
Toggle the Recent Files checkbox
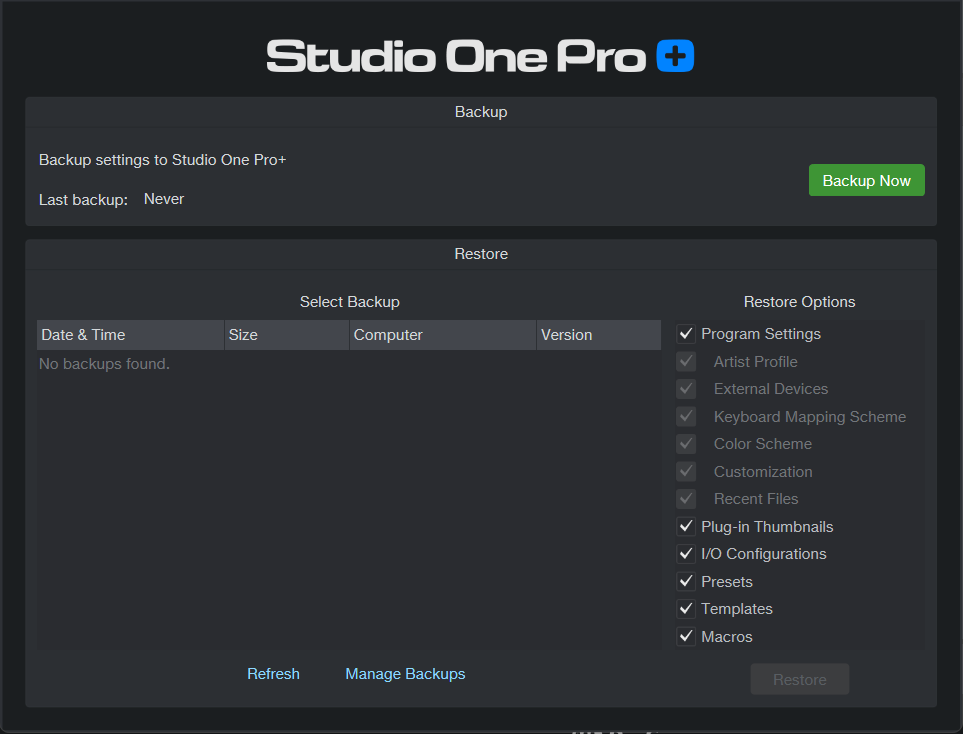tap(686, 499)
